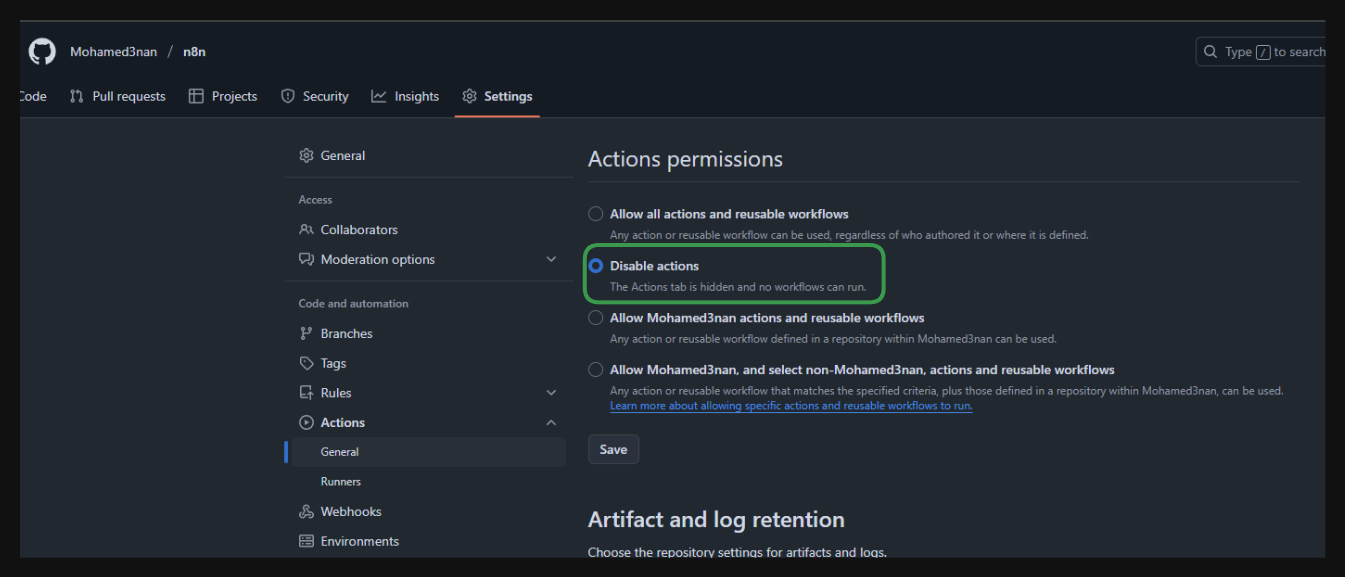Image resolution: width=1345 pixels, height=577 pixels.
Task: Collapse the Actions section chevron
Action: (x=551, y=423)
